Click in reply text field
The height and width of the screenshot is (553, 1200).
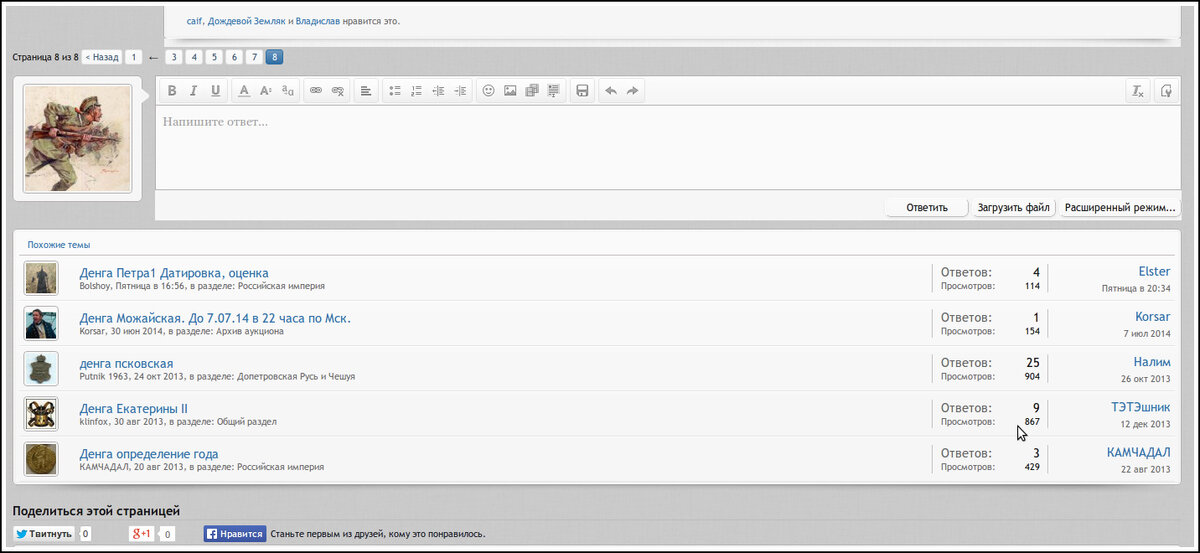[x=660, y=150]
